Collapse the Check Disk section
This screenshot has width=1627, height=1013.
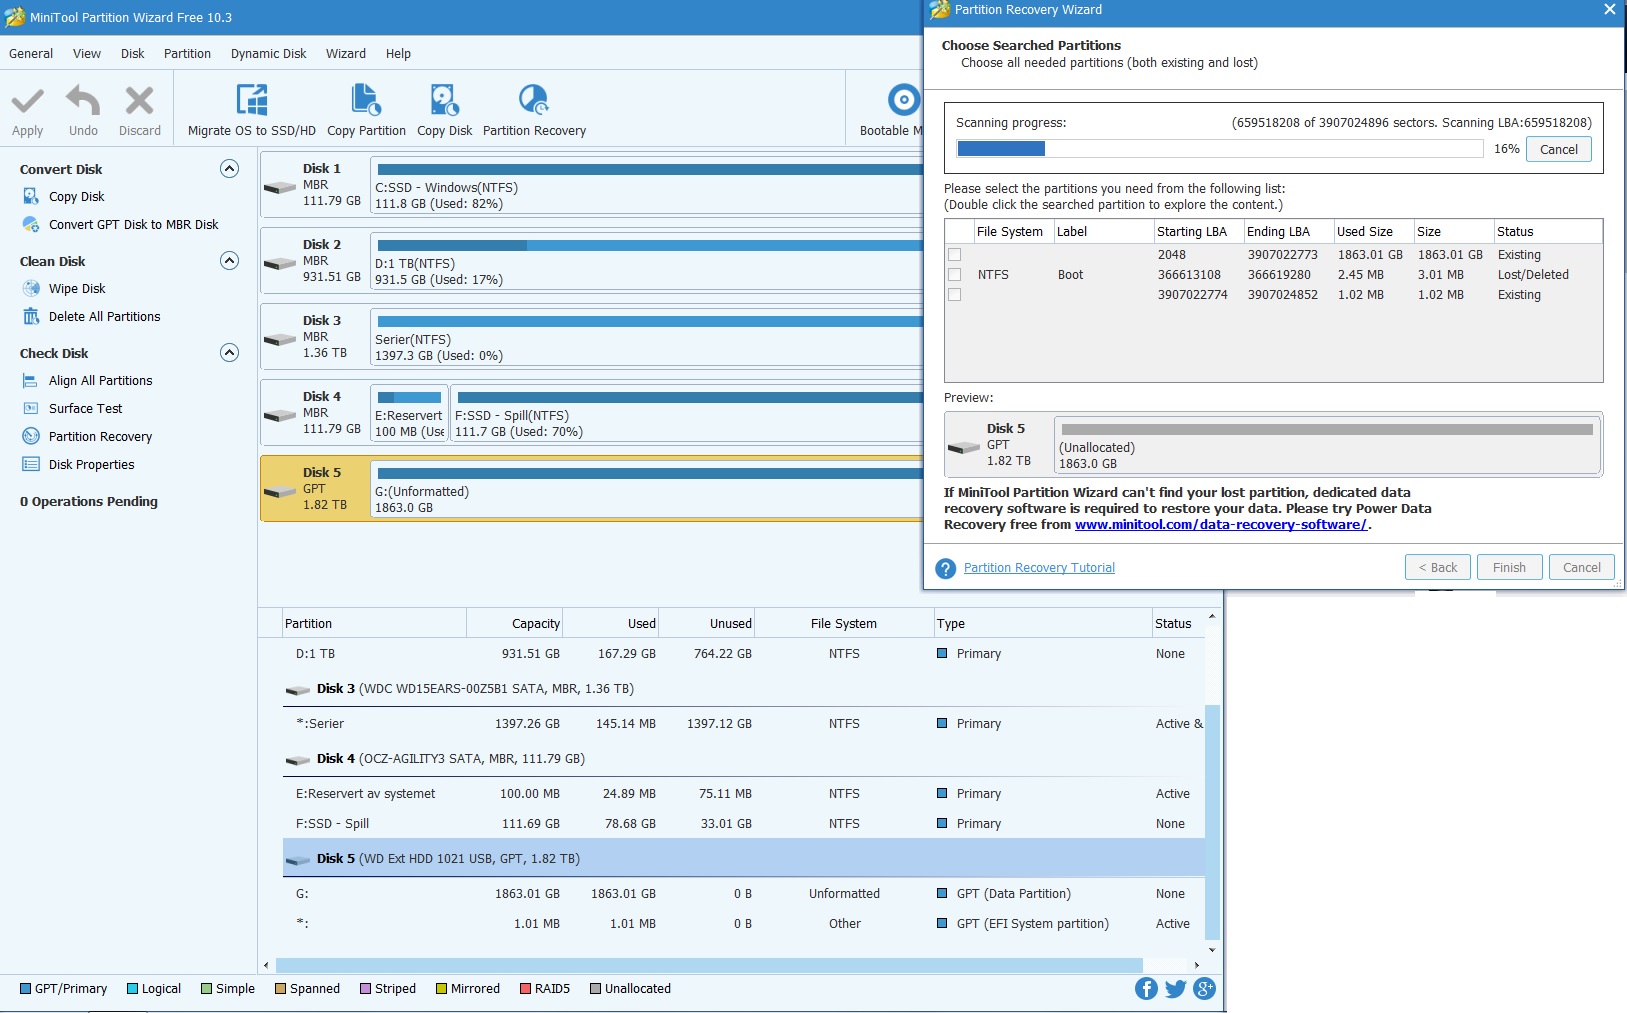[x=229, y=353]
